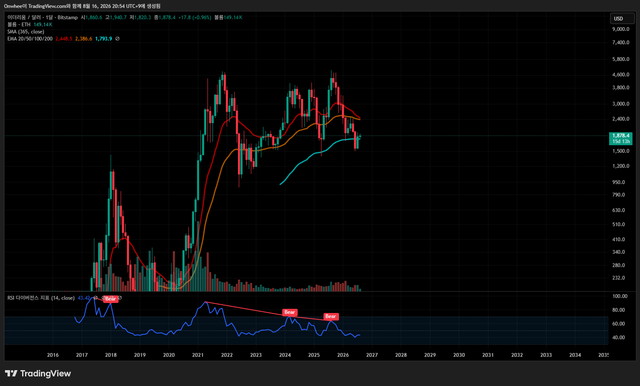Click the 2034 label on time axis
This screenshot has height=386, width=640.
point(575,355)
